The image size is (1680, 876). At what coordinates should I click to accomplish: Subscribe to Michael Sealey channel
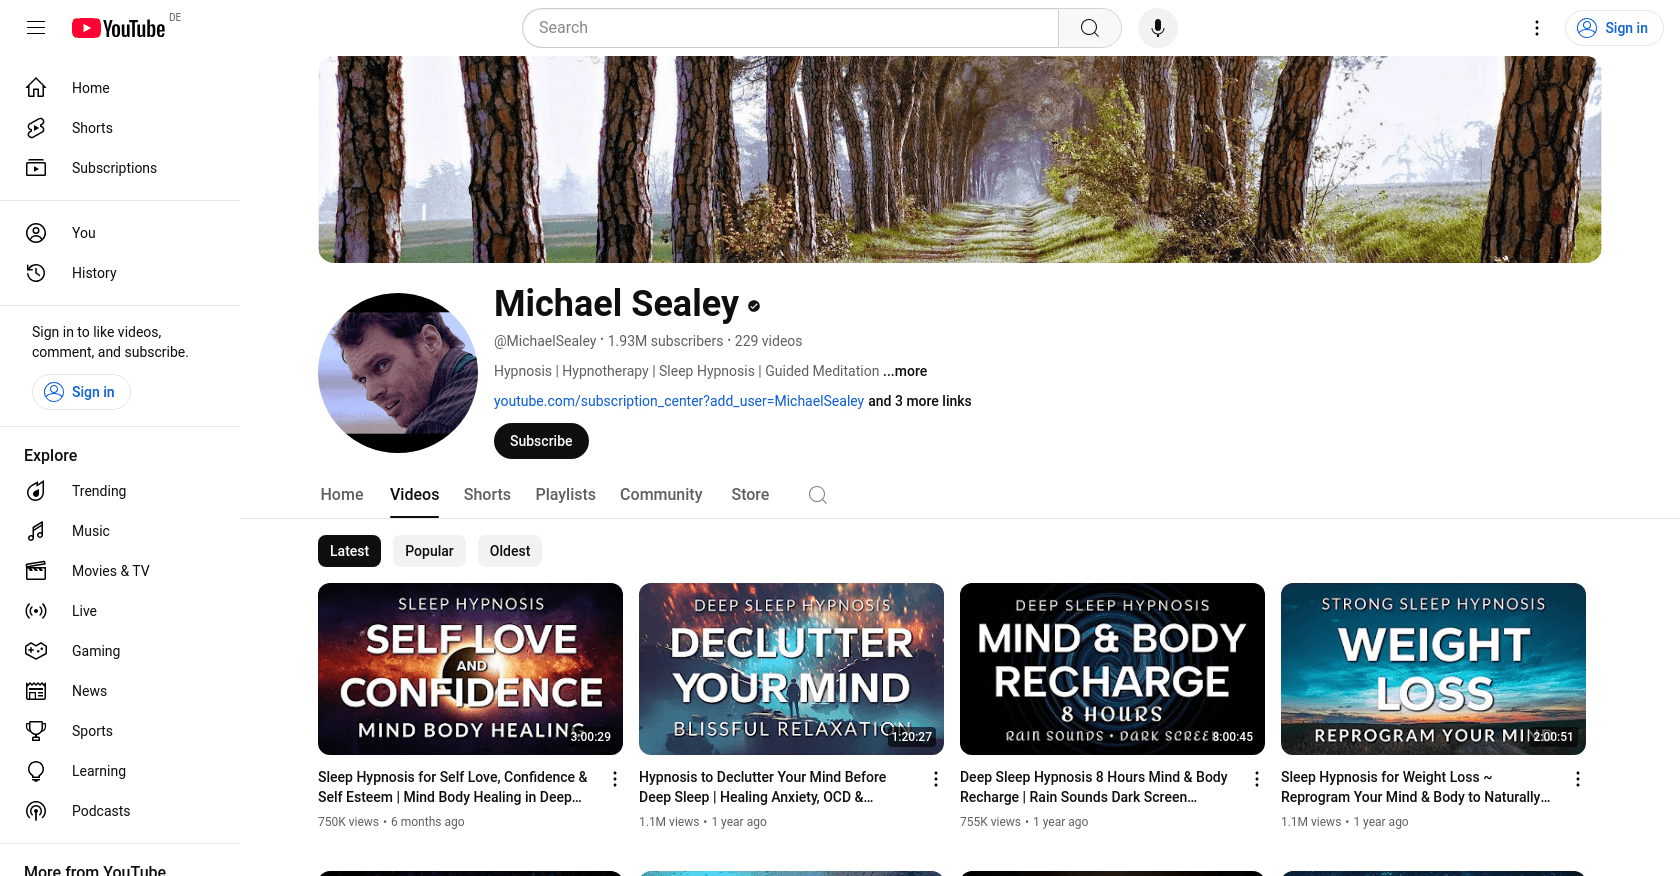(541, 441)
